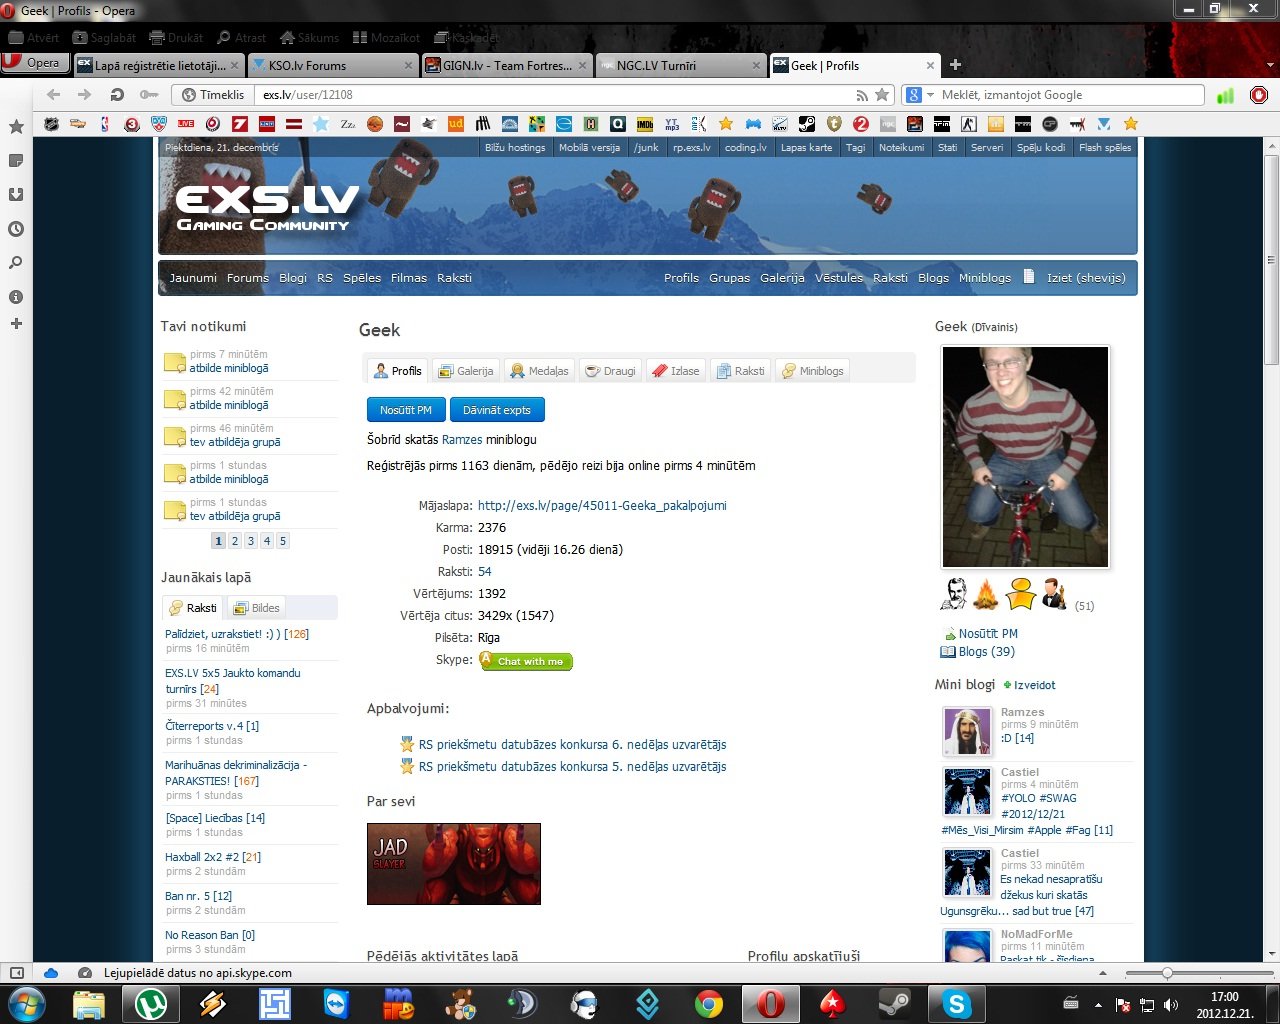Open the Izlase profile tab
Screen dimensions: 1280x1024
[676, 371]
